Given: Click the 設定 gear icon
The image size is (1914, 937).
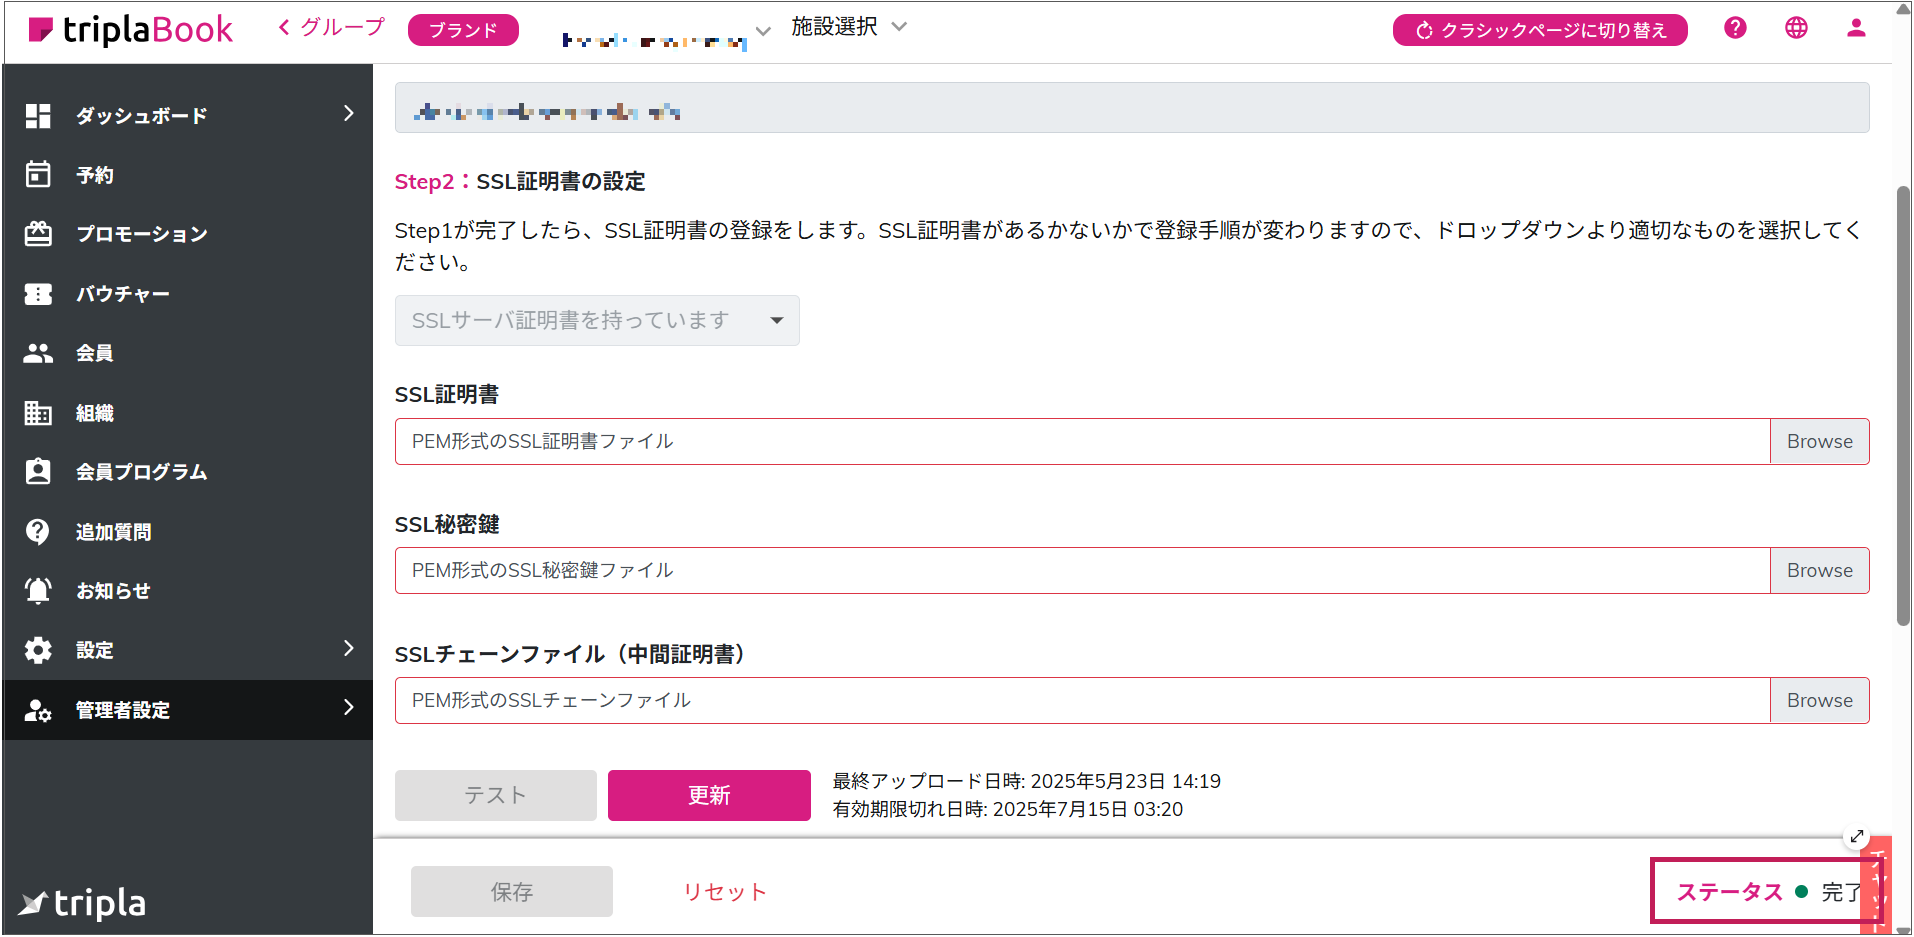Looking at the screenshot, I should point(38,650).
